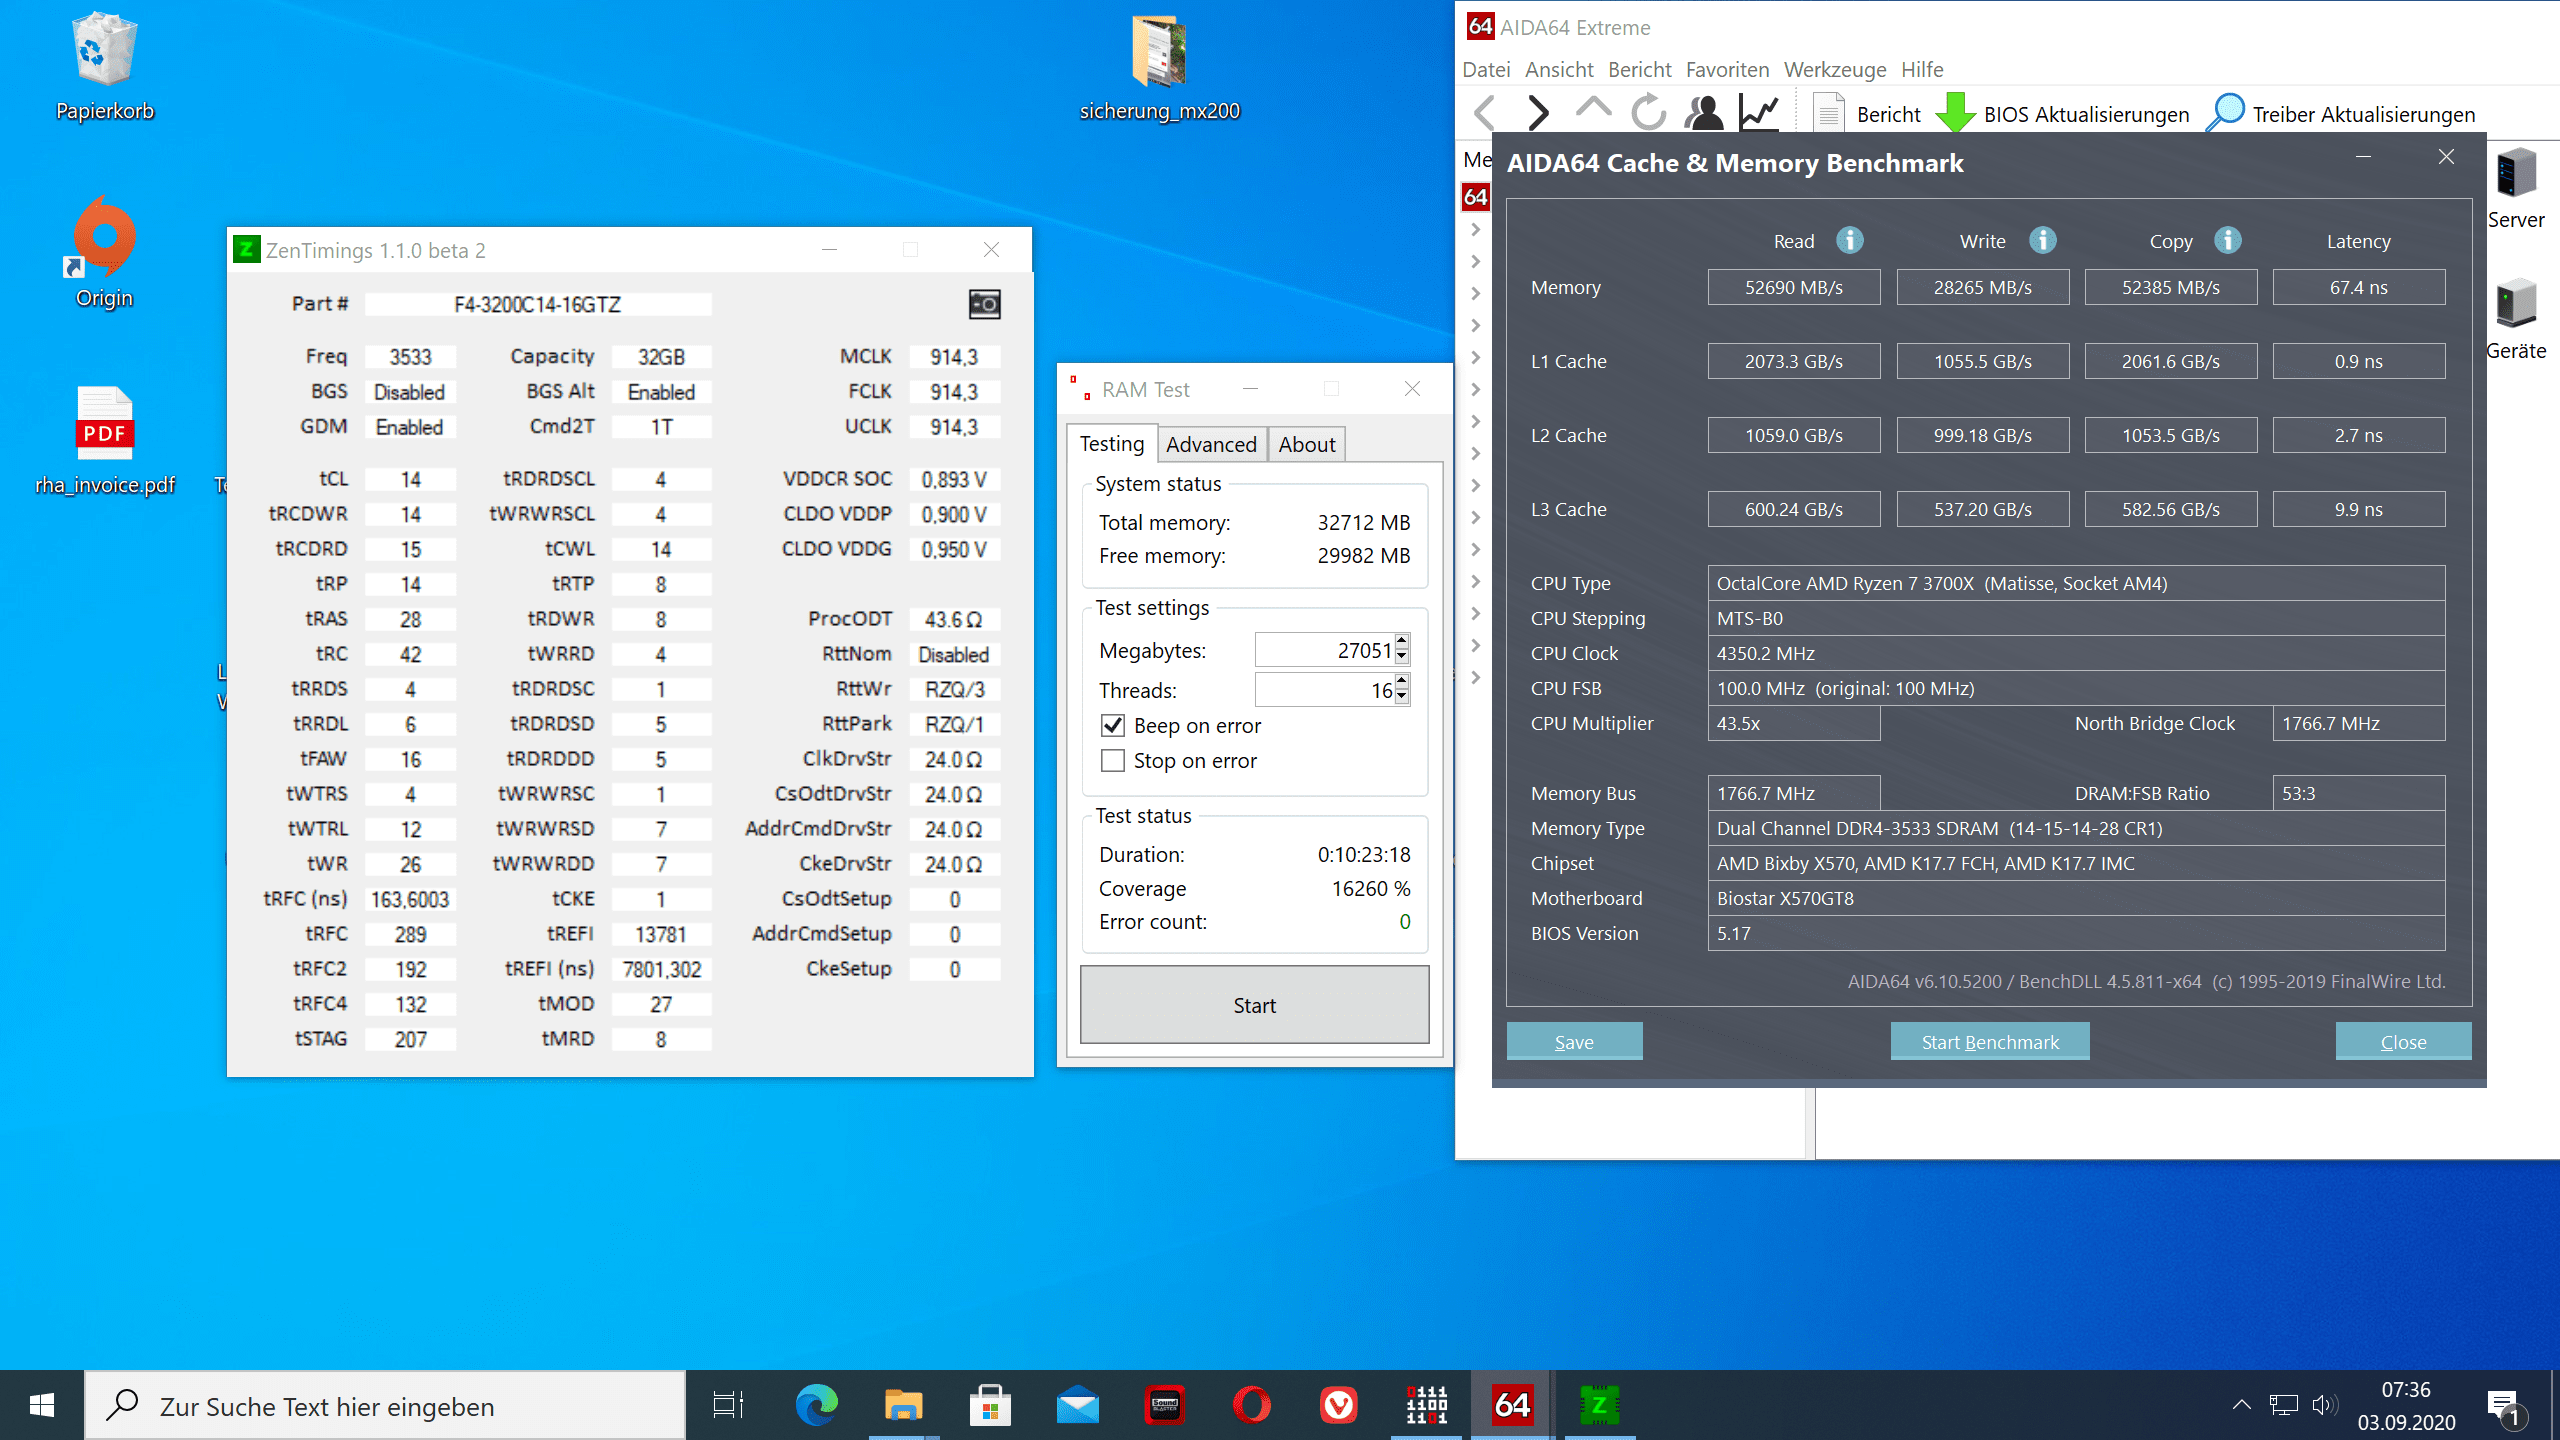The height and width of the screenshot is (1440, 2560).
Task: Click Close in the benchmark dialog
Action: 2403,1042
